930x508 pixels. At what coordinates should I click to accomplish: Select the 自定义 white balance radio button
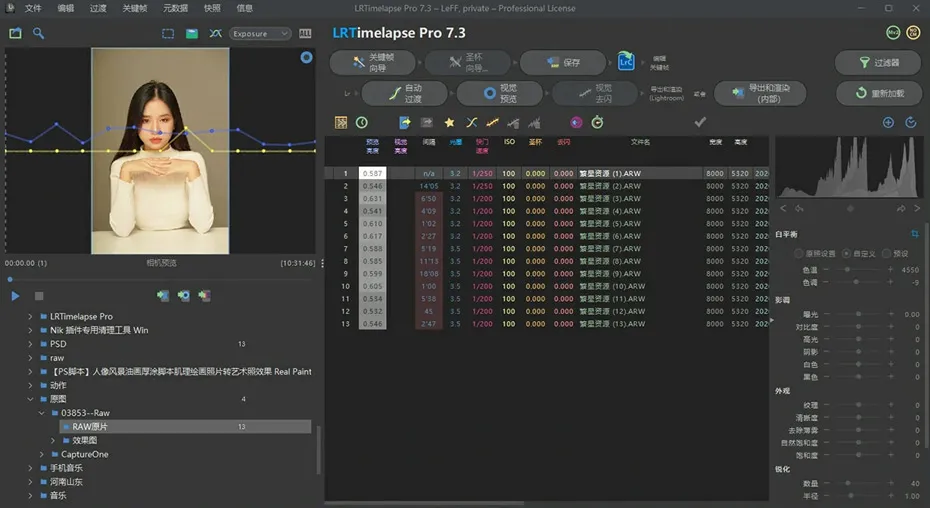coord(847,254)
